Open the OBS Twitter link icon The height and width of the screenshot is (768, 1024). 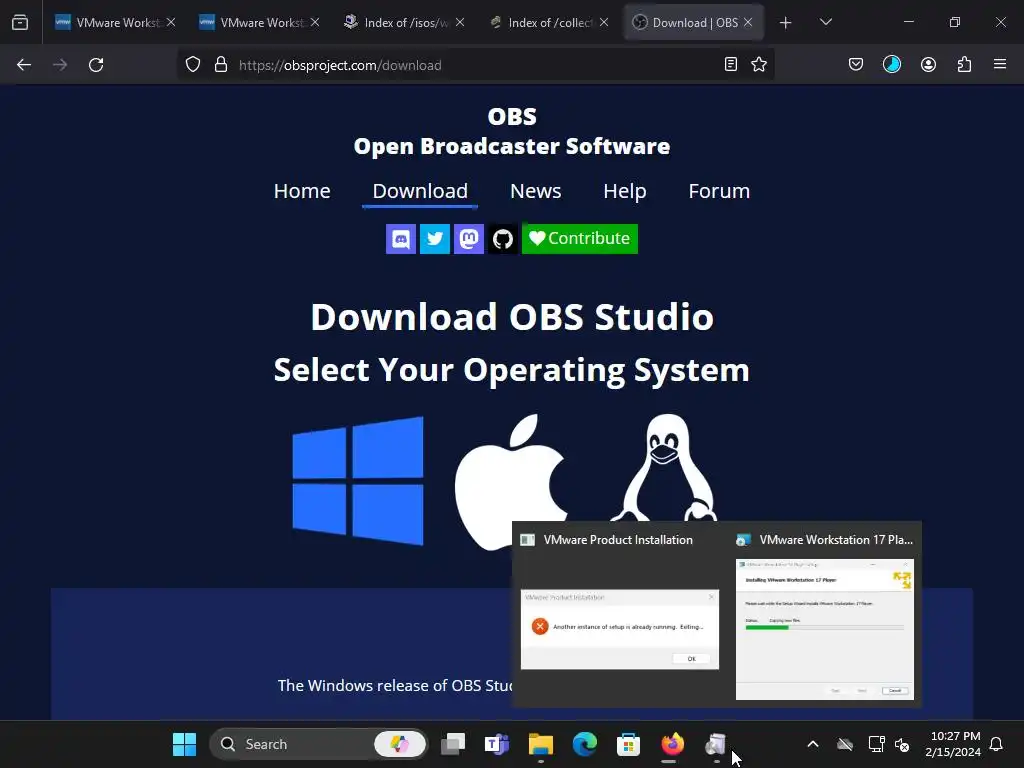pos(434,238)
